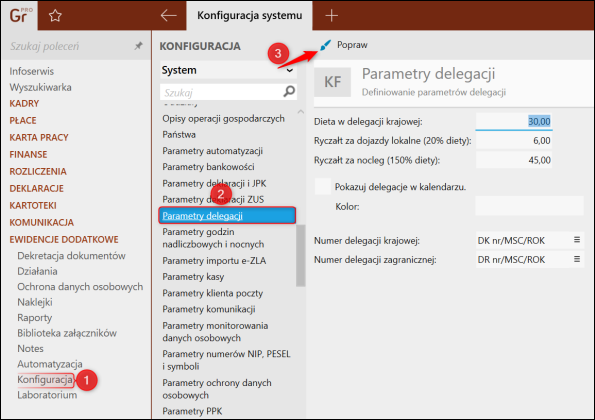Click the Gr PRO application logo

coord(20,16)
